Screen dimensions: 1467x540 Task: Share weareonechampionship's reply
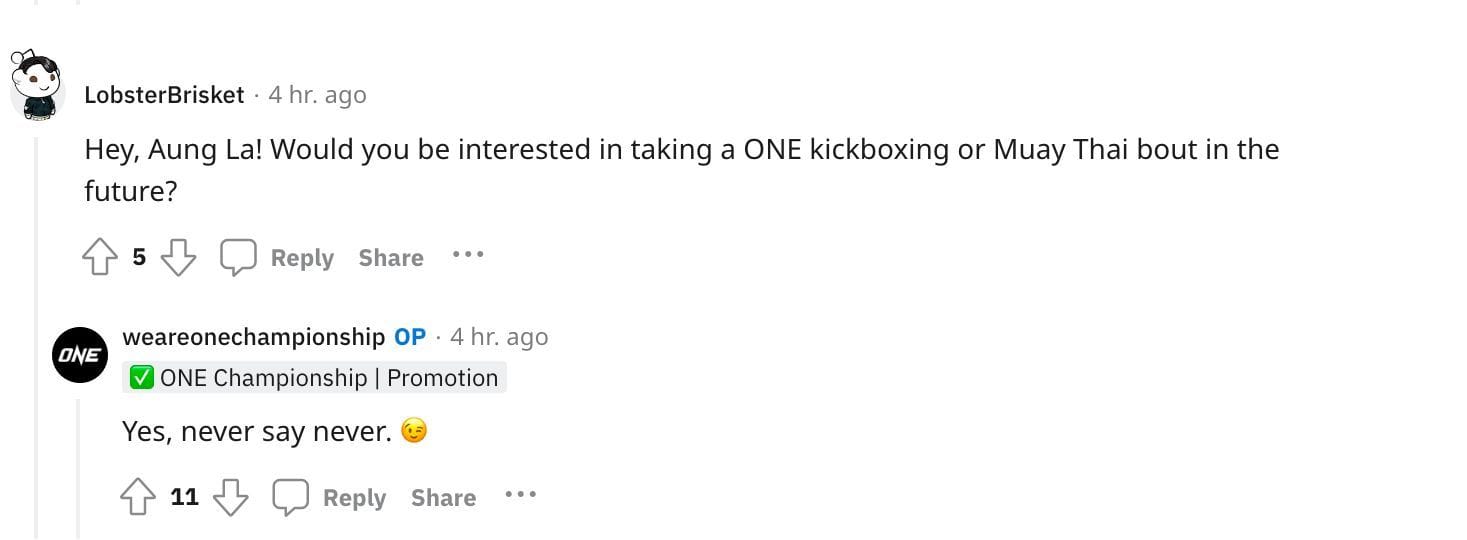(x=443, y=497)
